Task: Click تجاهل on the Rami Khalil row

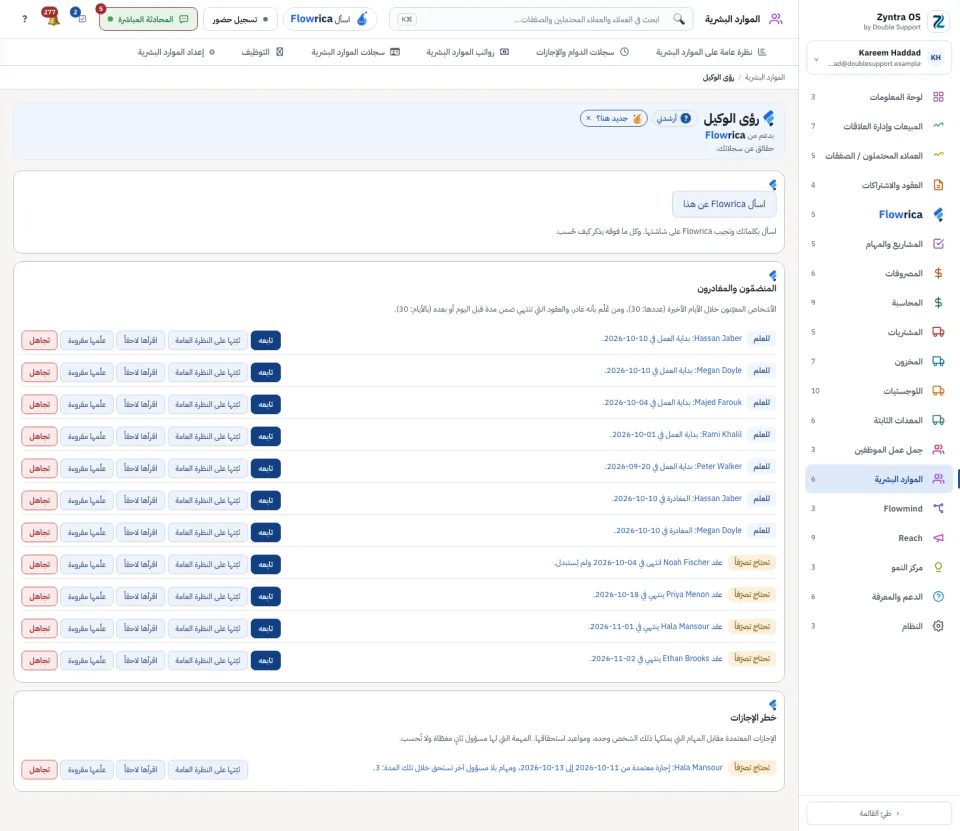Action: click(39, 436)
